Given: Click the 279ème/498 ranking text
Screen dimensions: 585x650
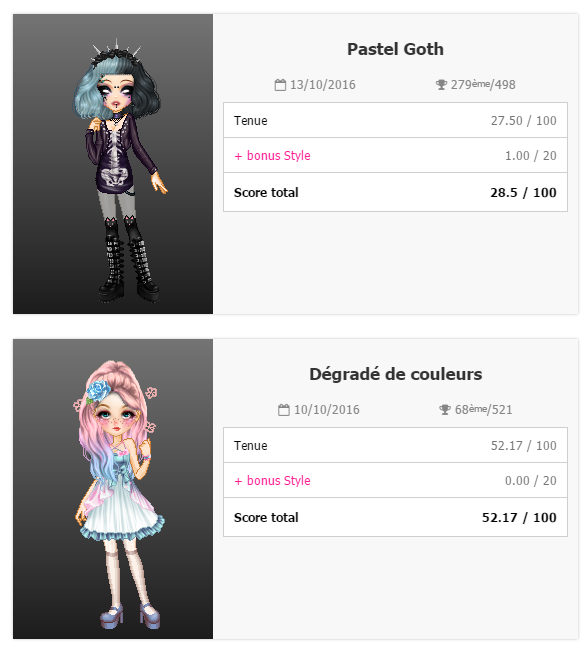Looking at the screenshot, I should tap(483, 85).
